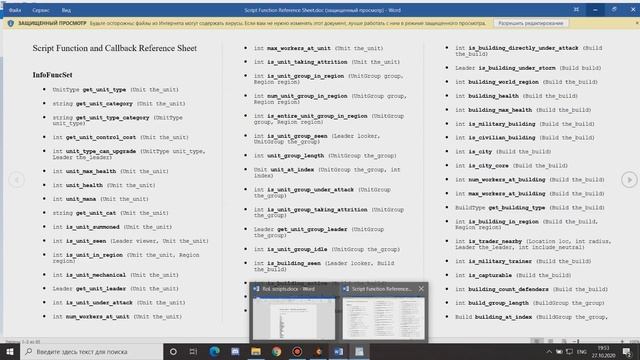Launch Microsoft Edge from the taskbar
640x360 pixels.
tap(214, 351)
